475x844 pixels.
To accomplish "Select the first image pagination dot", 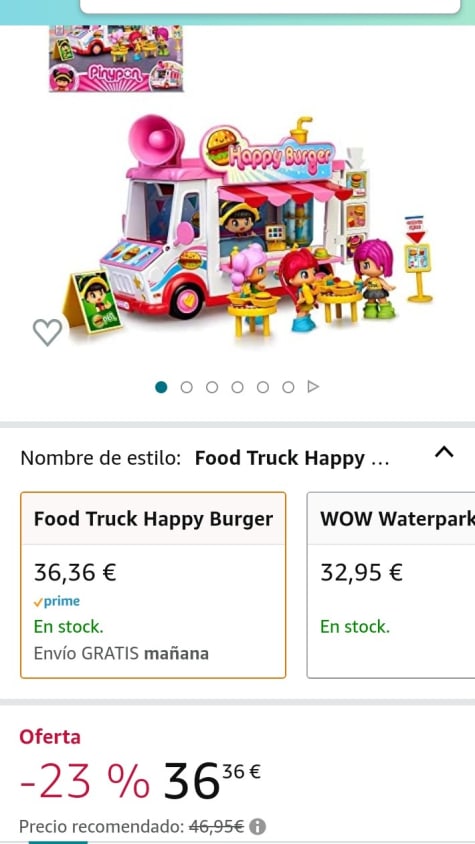I will 161,387.
